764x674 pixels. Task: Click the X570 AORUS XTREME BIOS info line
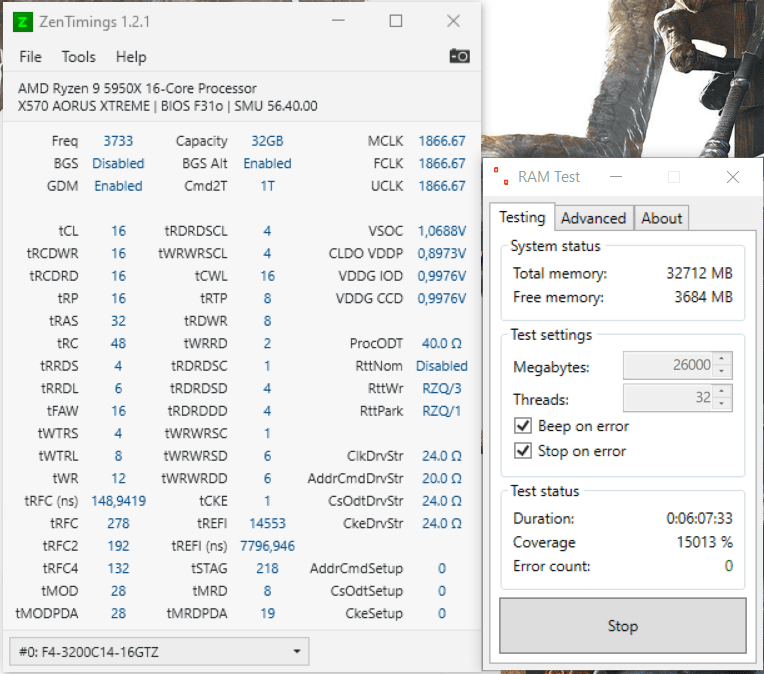click(x=168, y=106)
